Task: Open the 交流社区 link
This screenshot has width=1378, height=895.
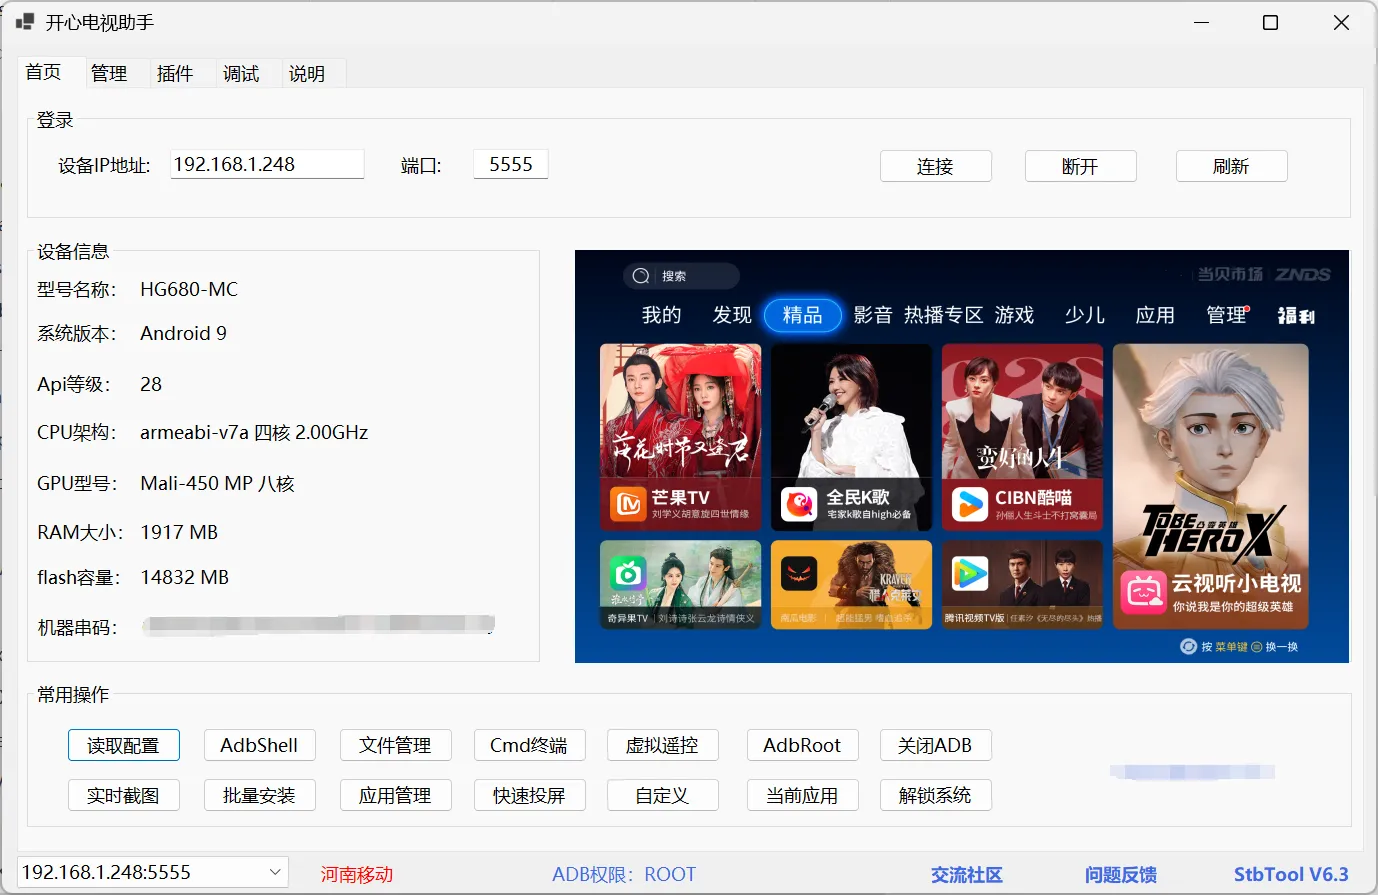Action: [966, 874]
